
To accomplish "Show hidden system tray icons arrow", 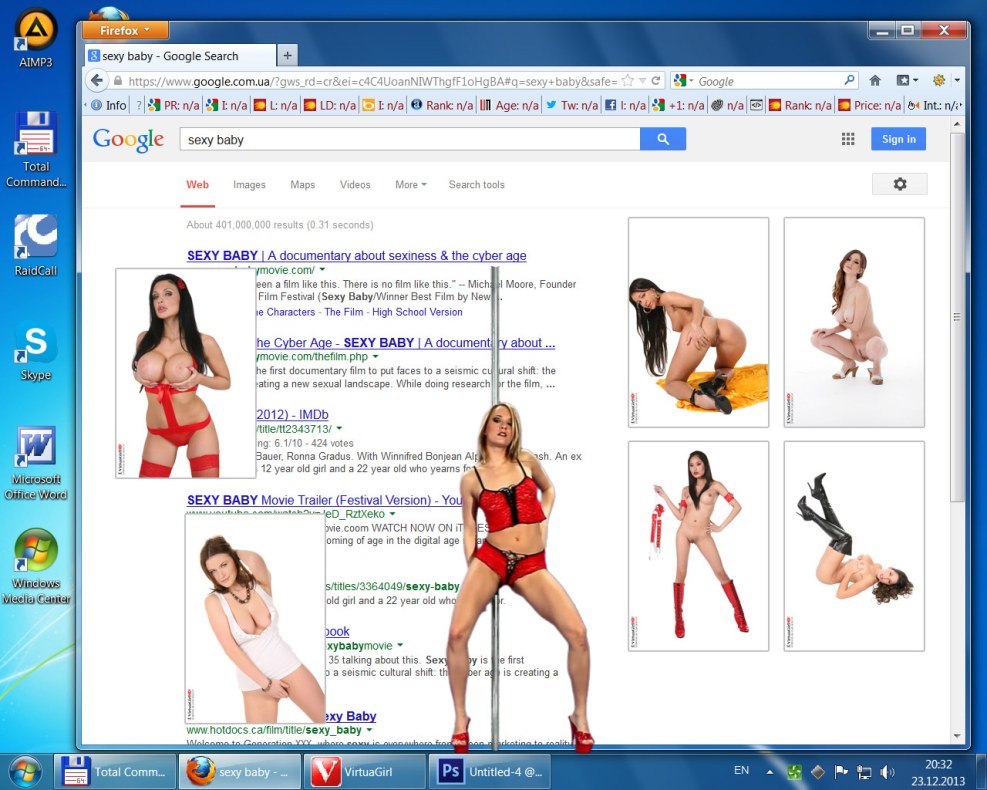I will point(769,772).
